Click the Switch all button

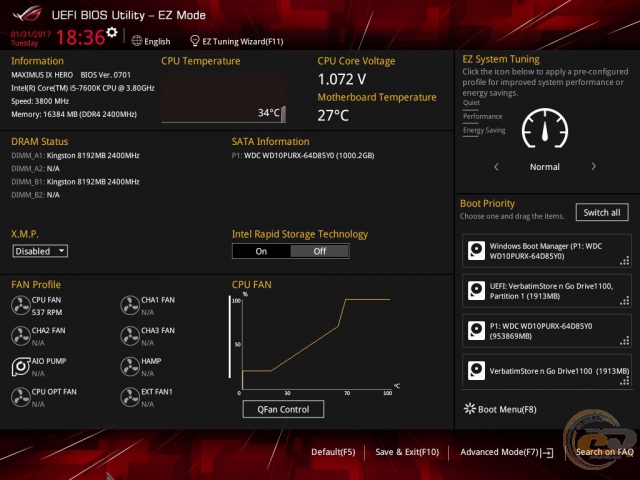(x=602, y=212)
